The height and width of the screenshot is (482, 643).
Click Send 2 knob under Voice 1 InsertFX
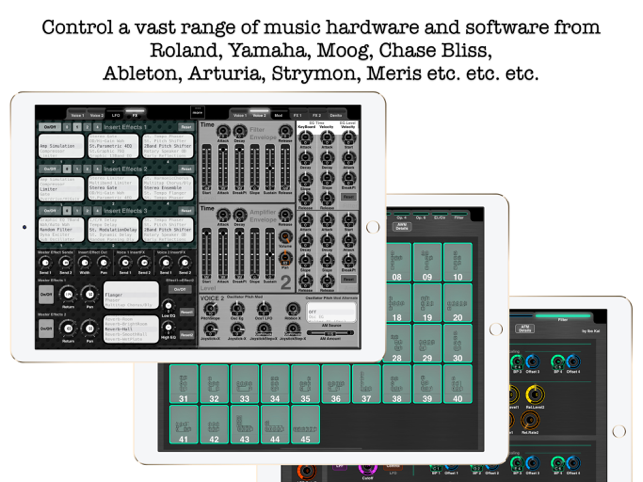tap(144, 263)
